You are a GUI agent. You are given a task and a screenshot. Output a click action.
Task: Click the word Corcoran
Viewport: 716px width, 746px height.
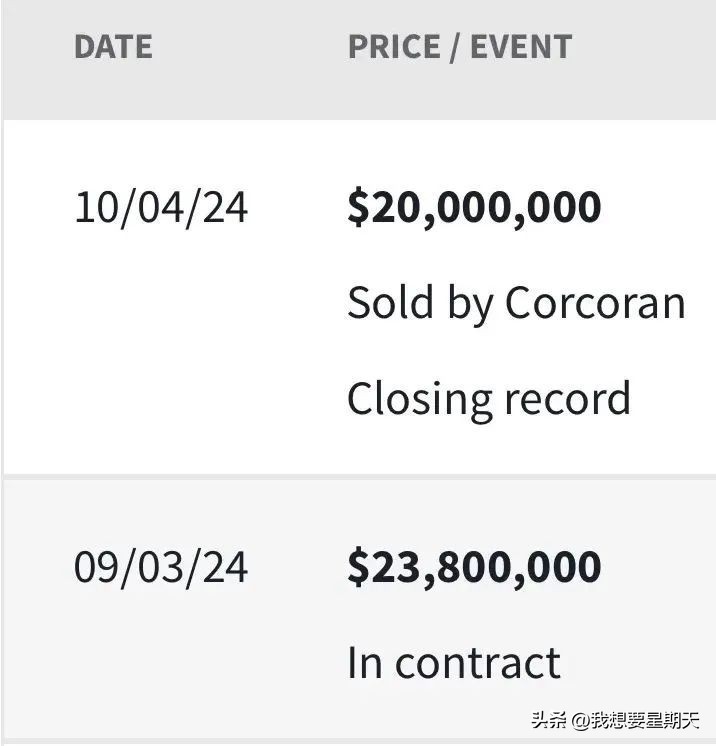(595, 303)
